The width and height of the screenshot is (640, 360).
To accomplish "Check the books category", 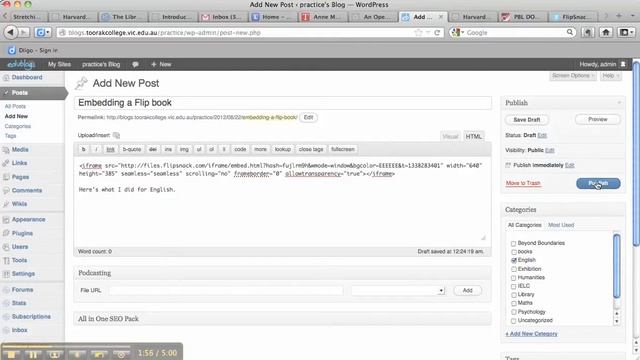I will (x=513, y=252).
